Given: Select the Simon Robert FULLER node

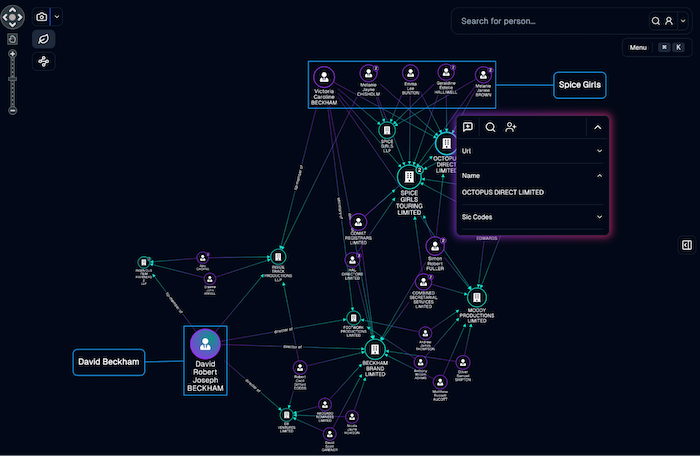Looking at the screenshot, I should tap(435, 247).
